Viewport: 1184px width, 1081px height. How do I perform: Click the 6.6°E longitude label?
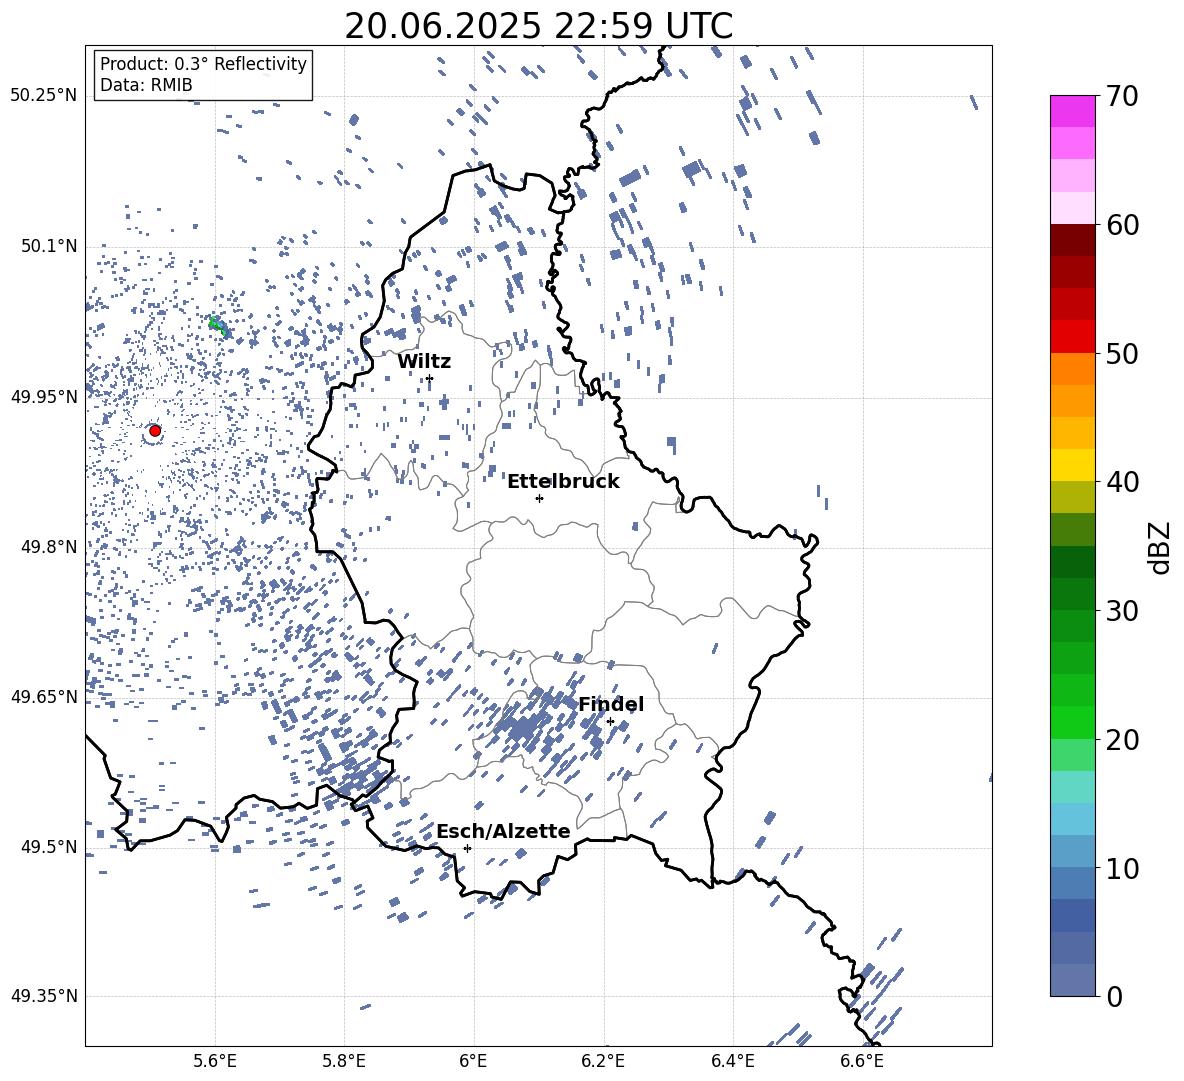pyautogui.click(x=862, y=1062)
